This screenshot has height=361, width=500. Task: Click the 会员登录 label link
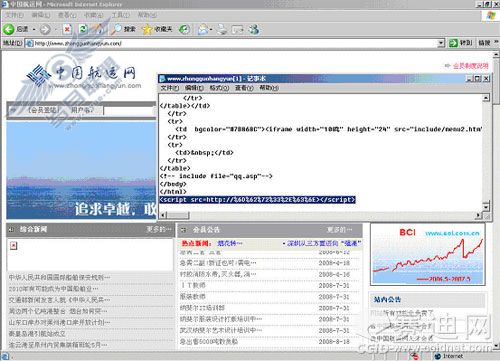(43, 110)
